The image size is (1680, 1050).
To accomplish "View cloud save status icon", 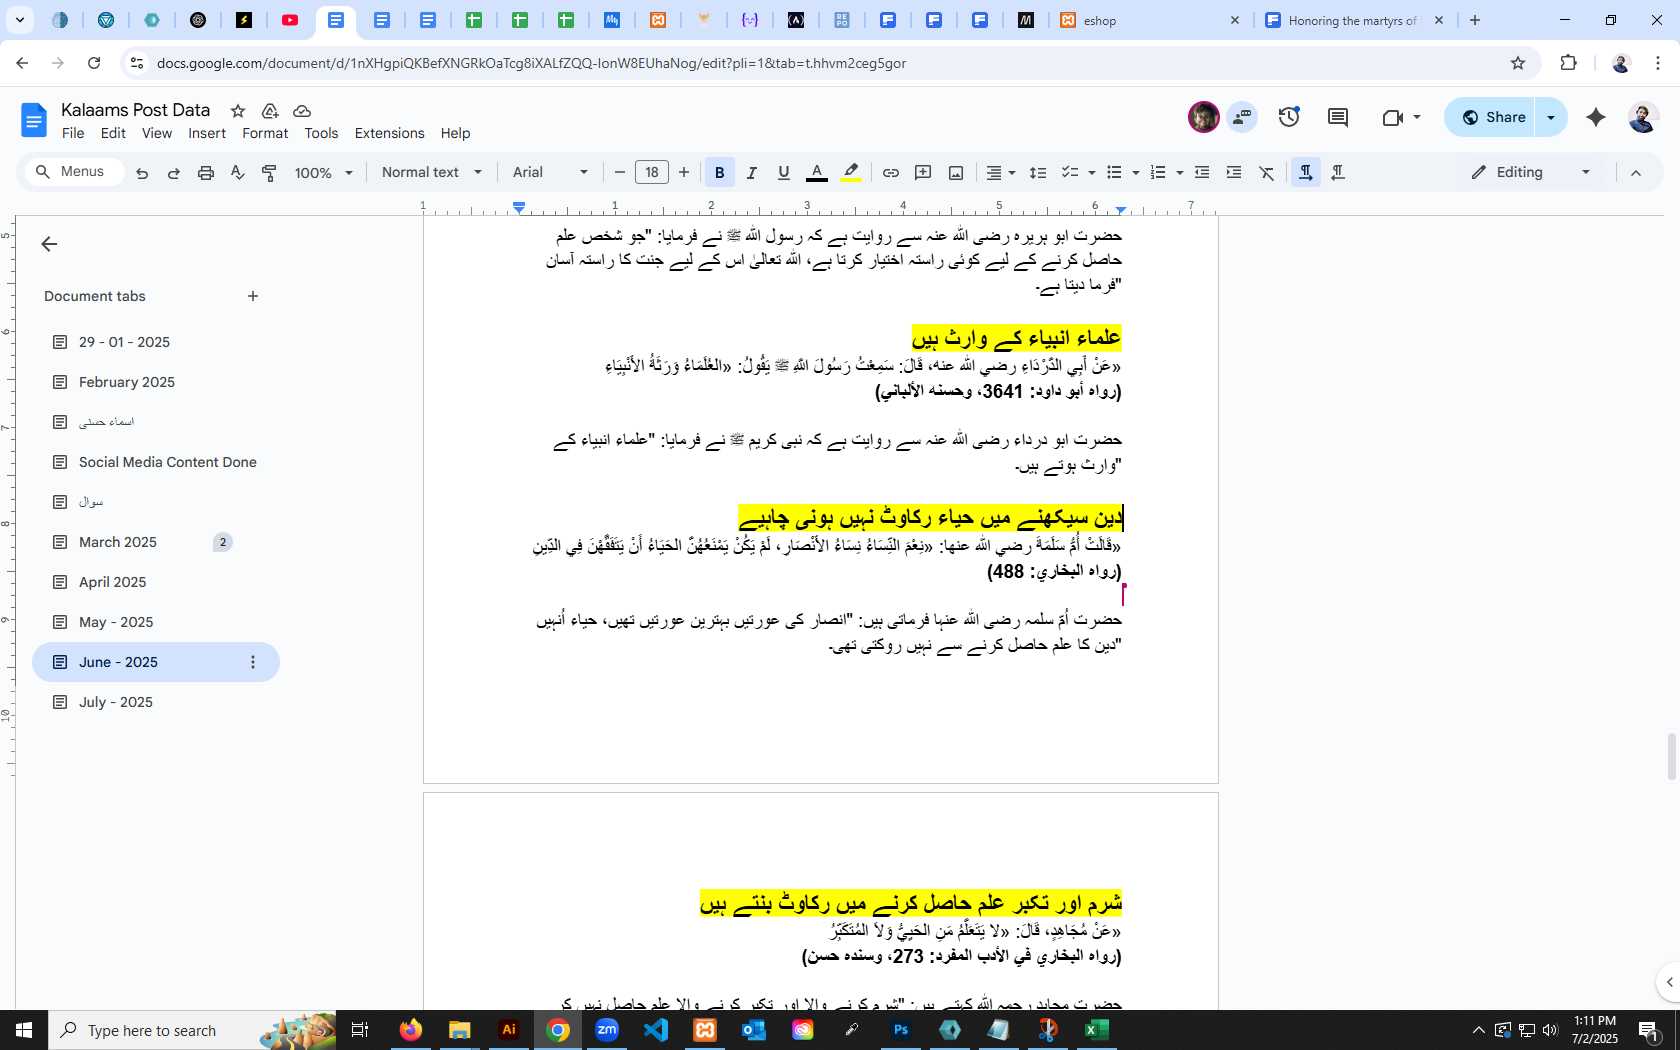I will (x=302, y=111).
